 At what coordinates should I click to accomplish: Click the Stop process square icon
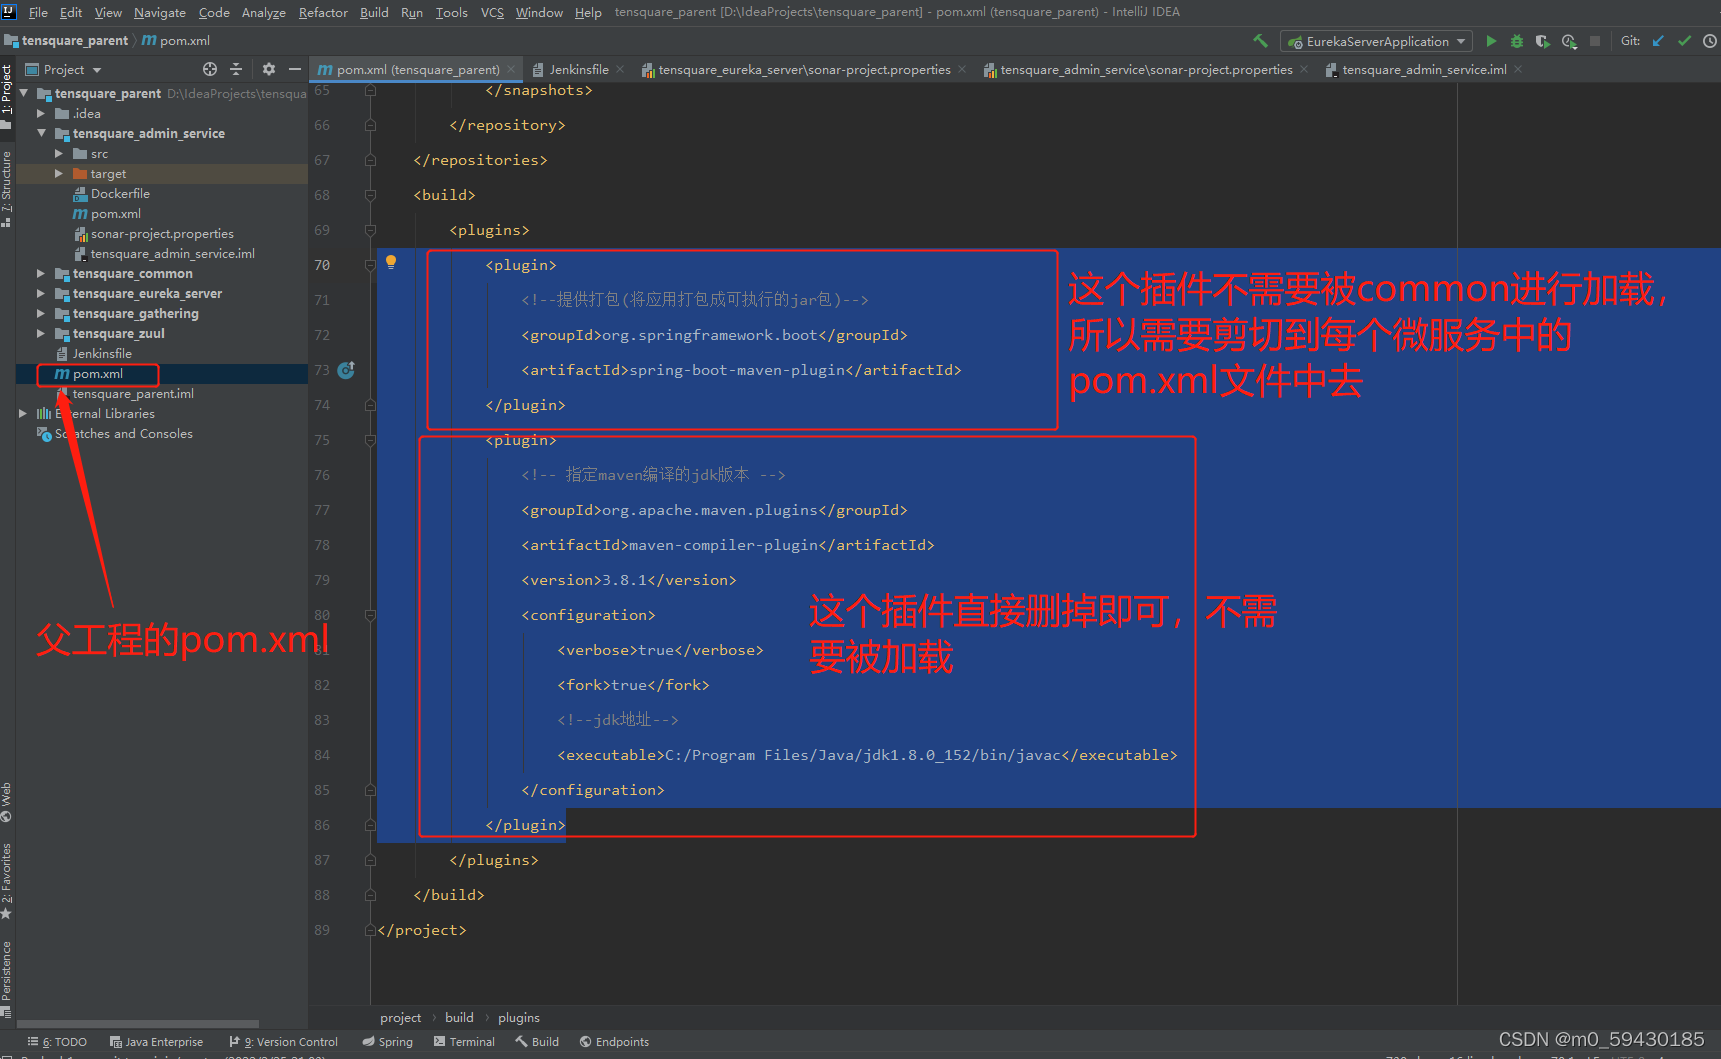click(1595, 41)
